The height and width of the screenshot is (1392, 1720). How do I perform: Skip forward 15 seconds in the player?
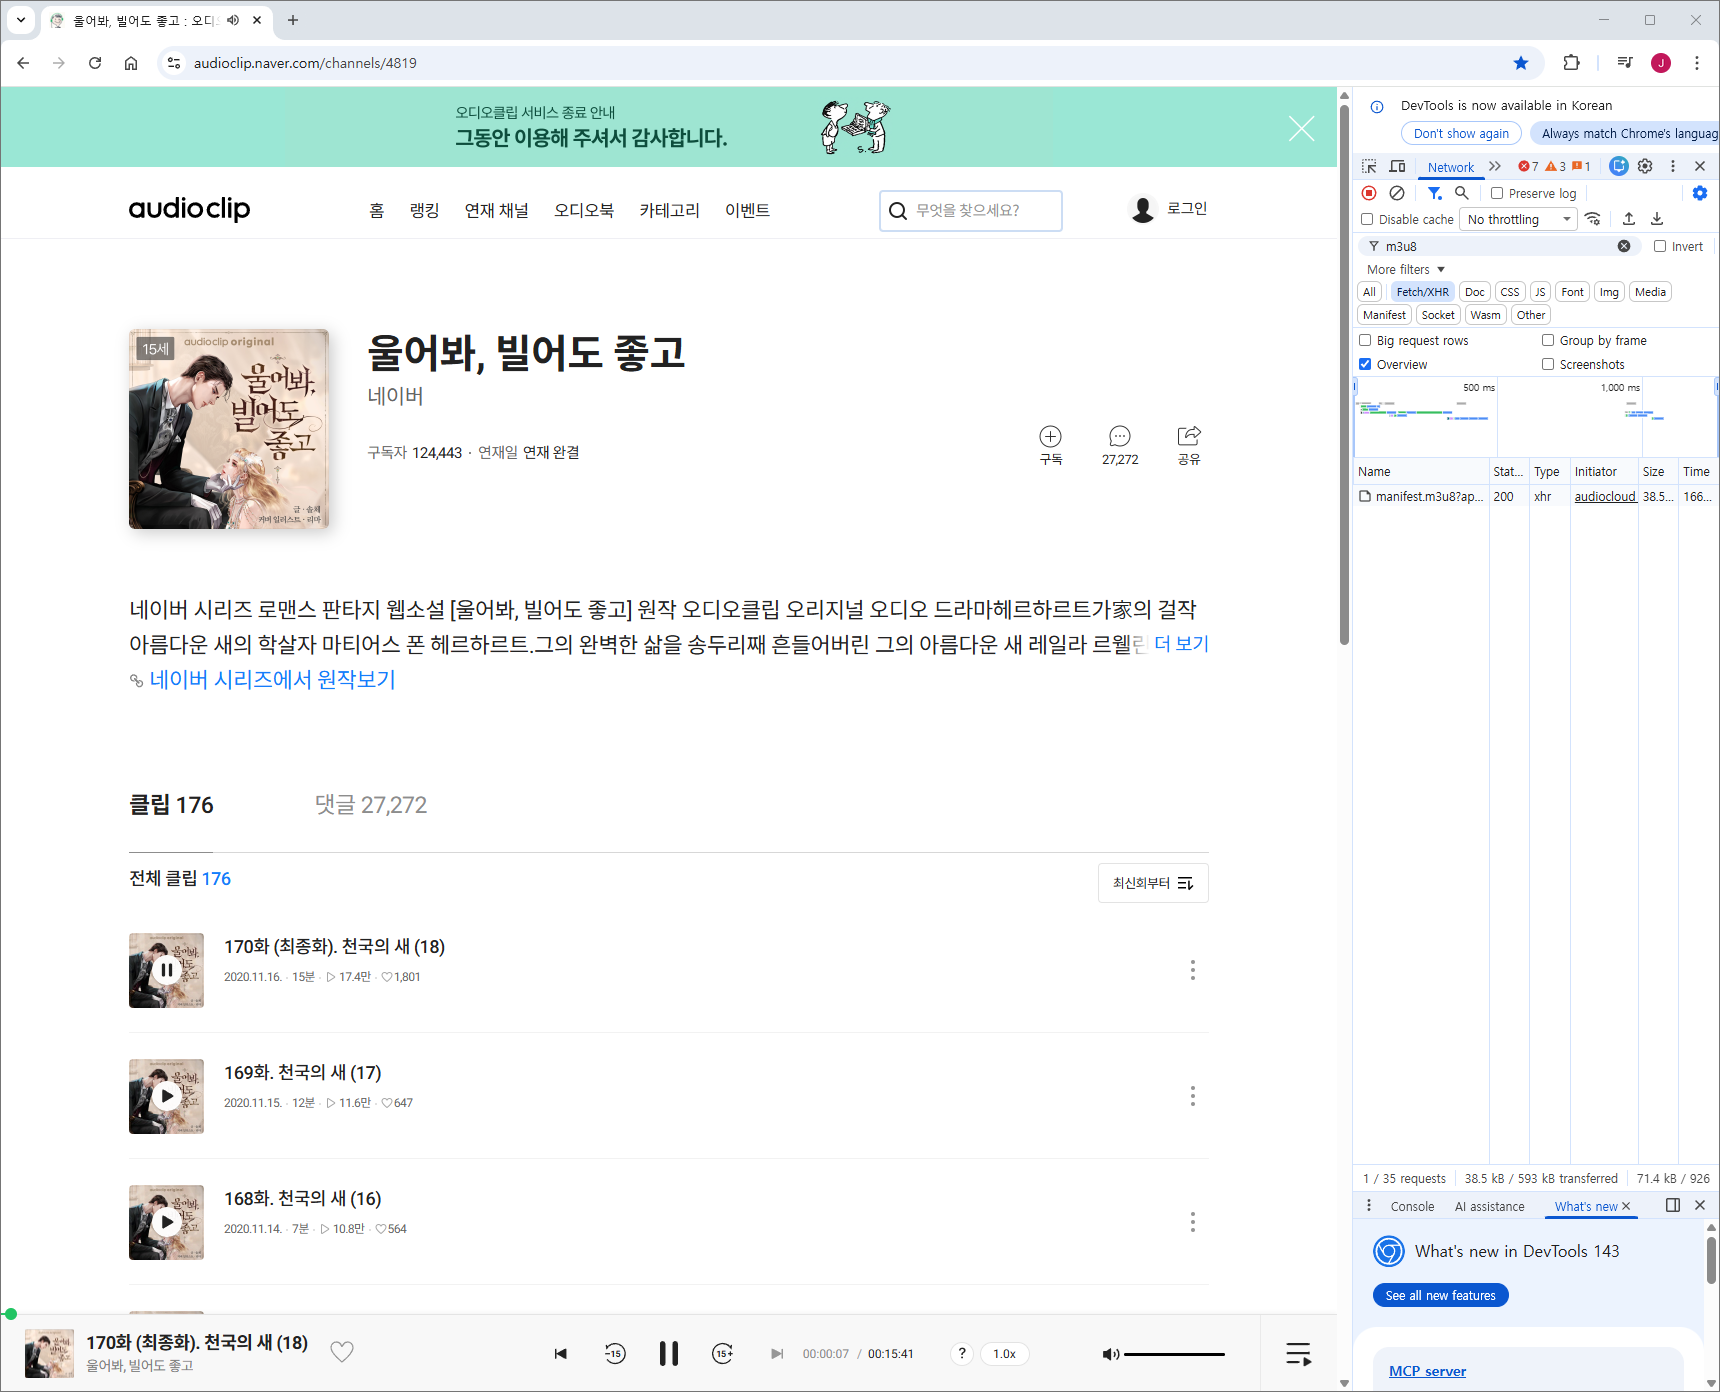[722, 1353]
